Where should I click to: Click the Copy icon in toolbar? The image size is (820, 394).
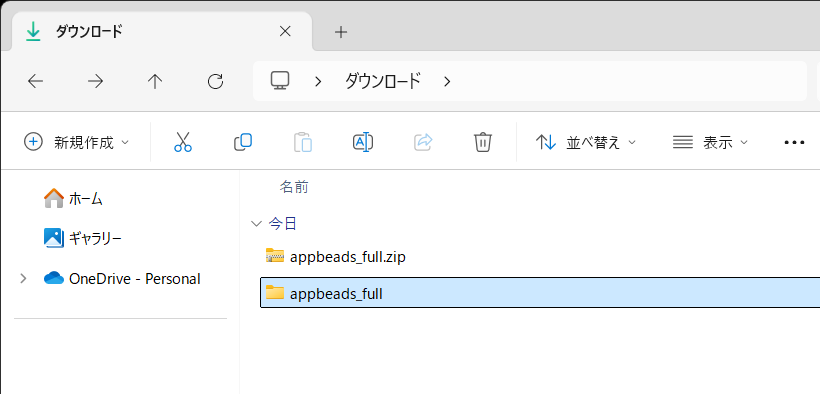coord(243,142)
